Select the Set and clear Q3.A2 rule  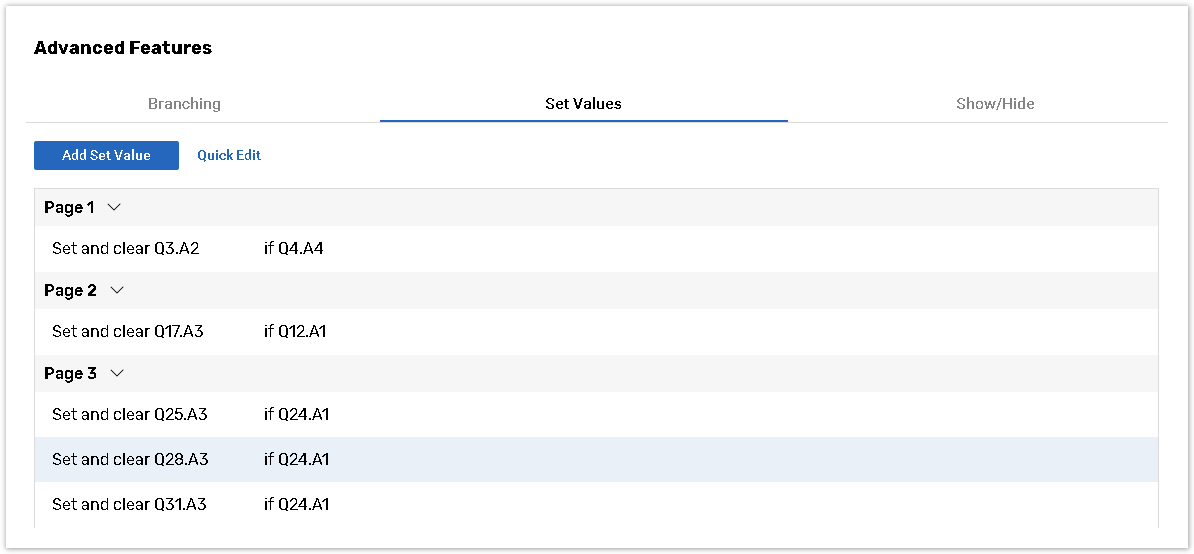pyautogui.click(x=126, y=249)
